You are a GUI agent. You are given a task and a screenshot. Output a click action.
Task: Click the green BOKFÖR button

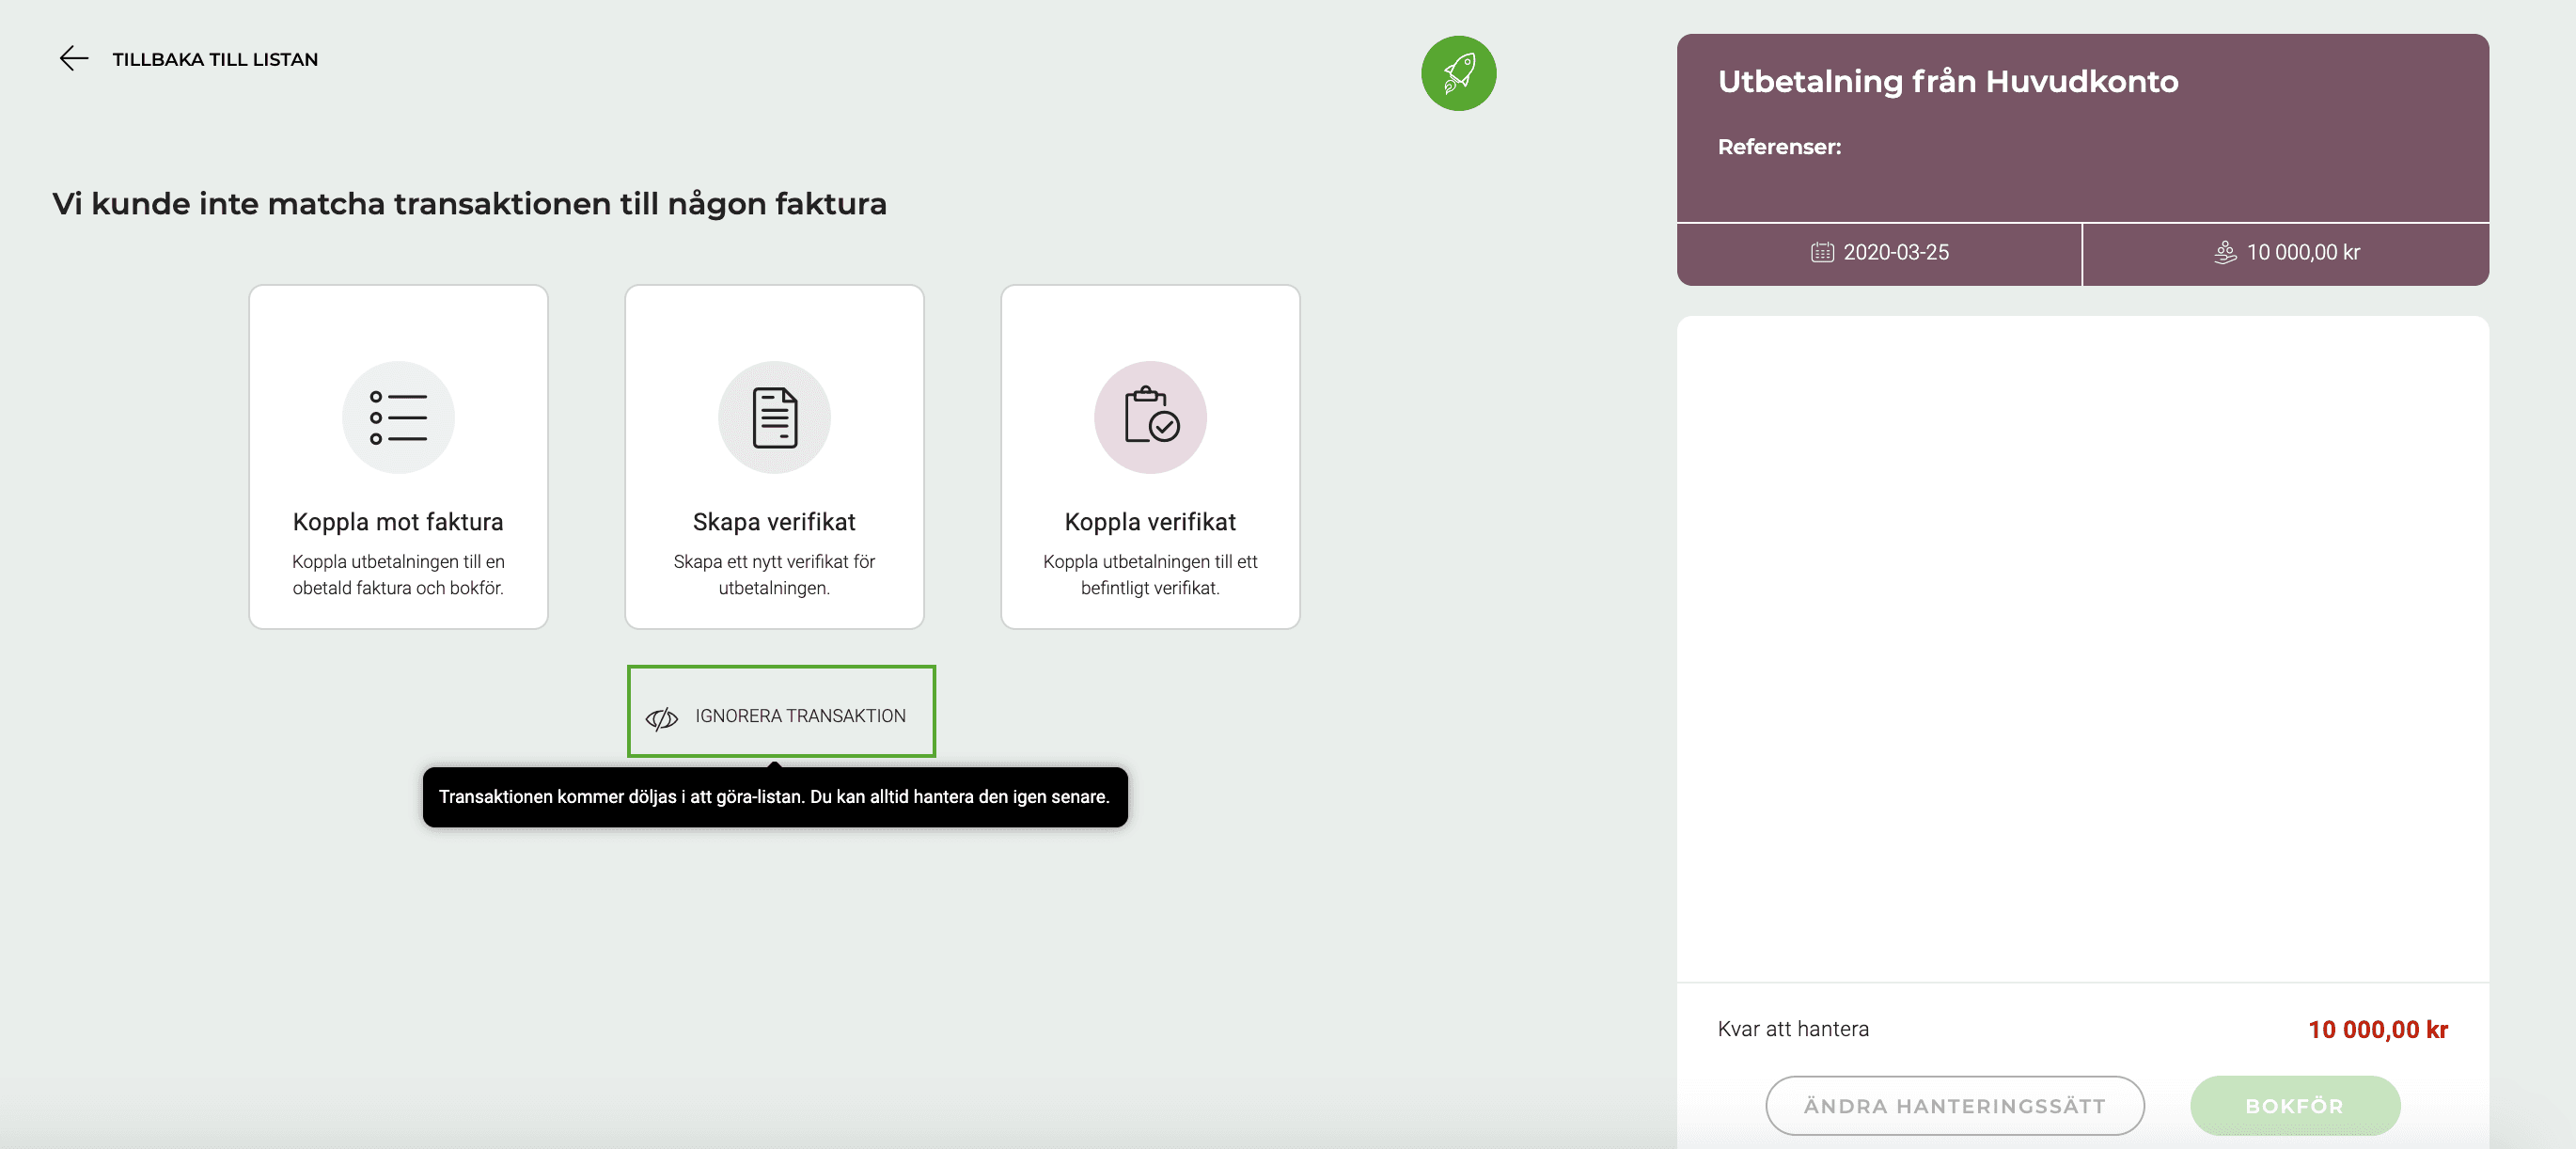(x=2294, y=1105)
